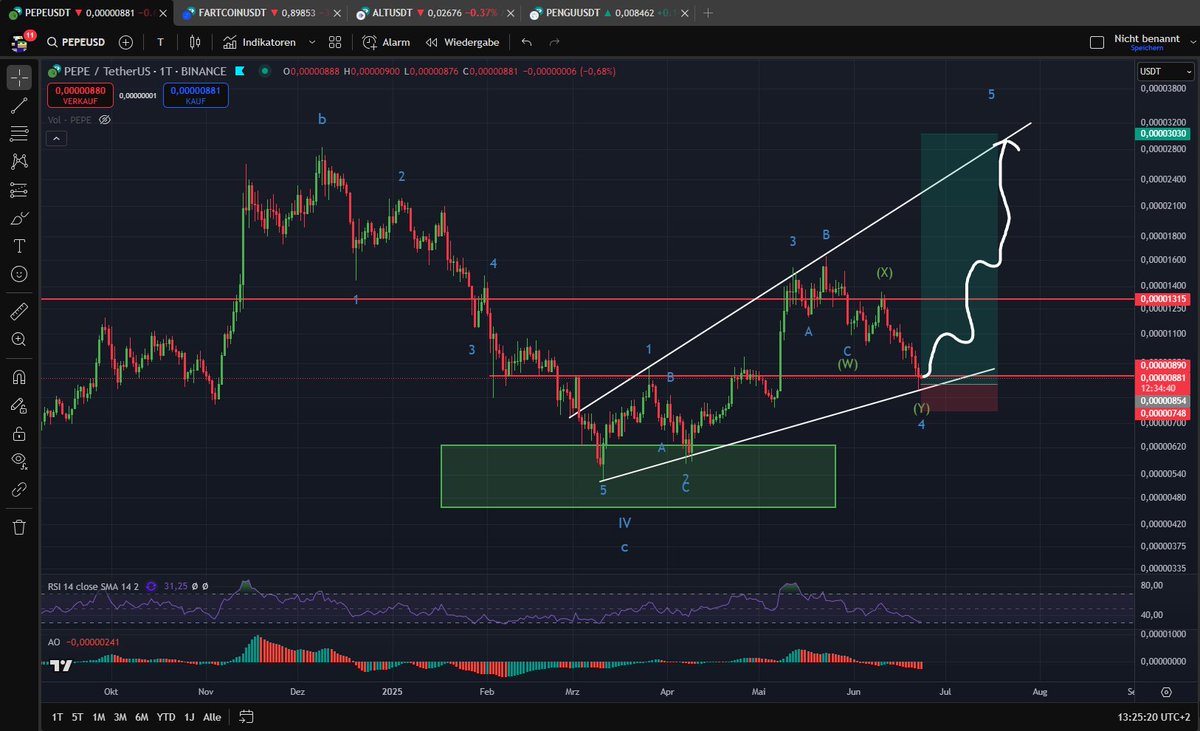The height and width of the screenshot is (731, 1200).
Task: Toggle hide all drawings eye icon
Action: pos(19,461)
